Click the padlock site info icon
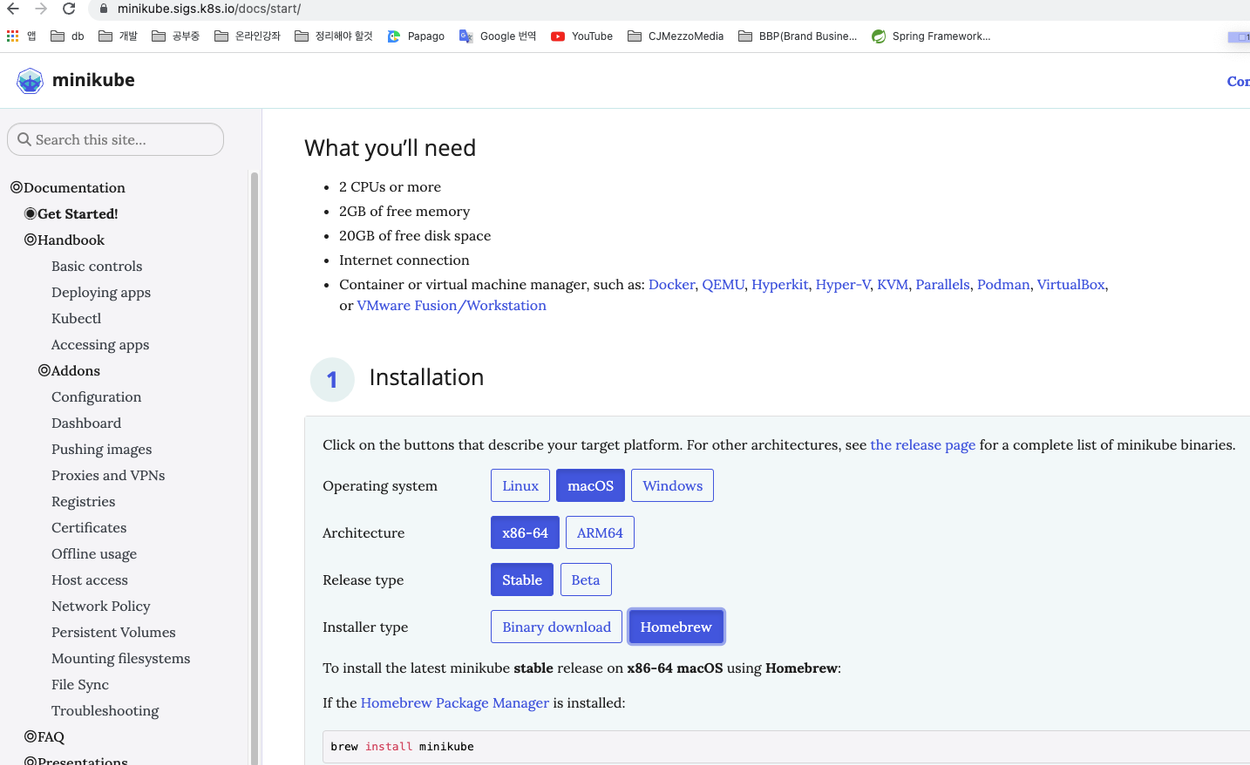This screenshot has width=1250, height=765. point(102,9)
